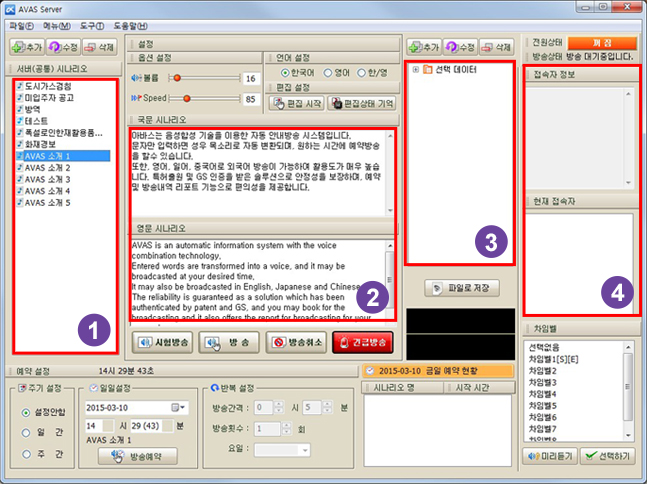Image resolution: width=647 pixels, height=484 pixels.
Task: Click the 선택 데이터 folder icon
Action: 427,69
